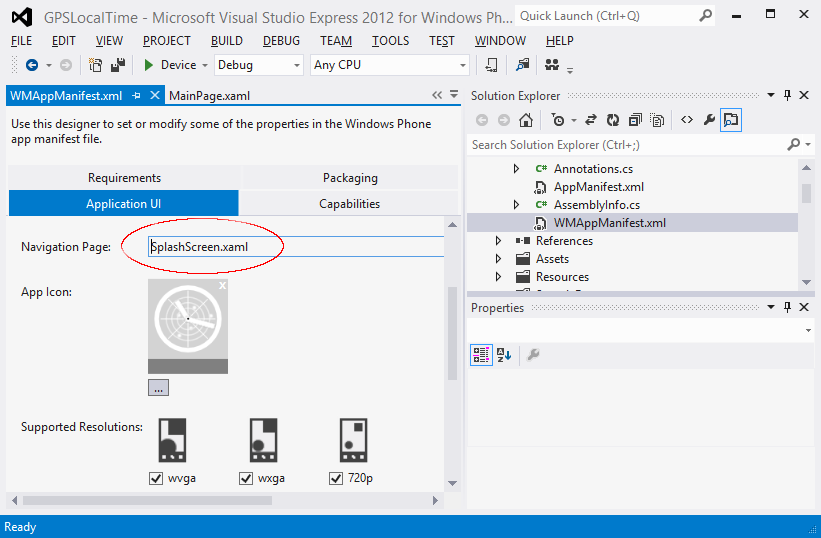Open the Device target dropdown arrow

pos(205,65)
